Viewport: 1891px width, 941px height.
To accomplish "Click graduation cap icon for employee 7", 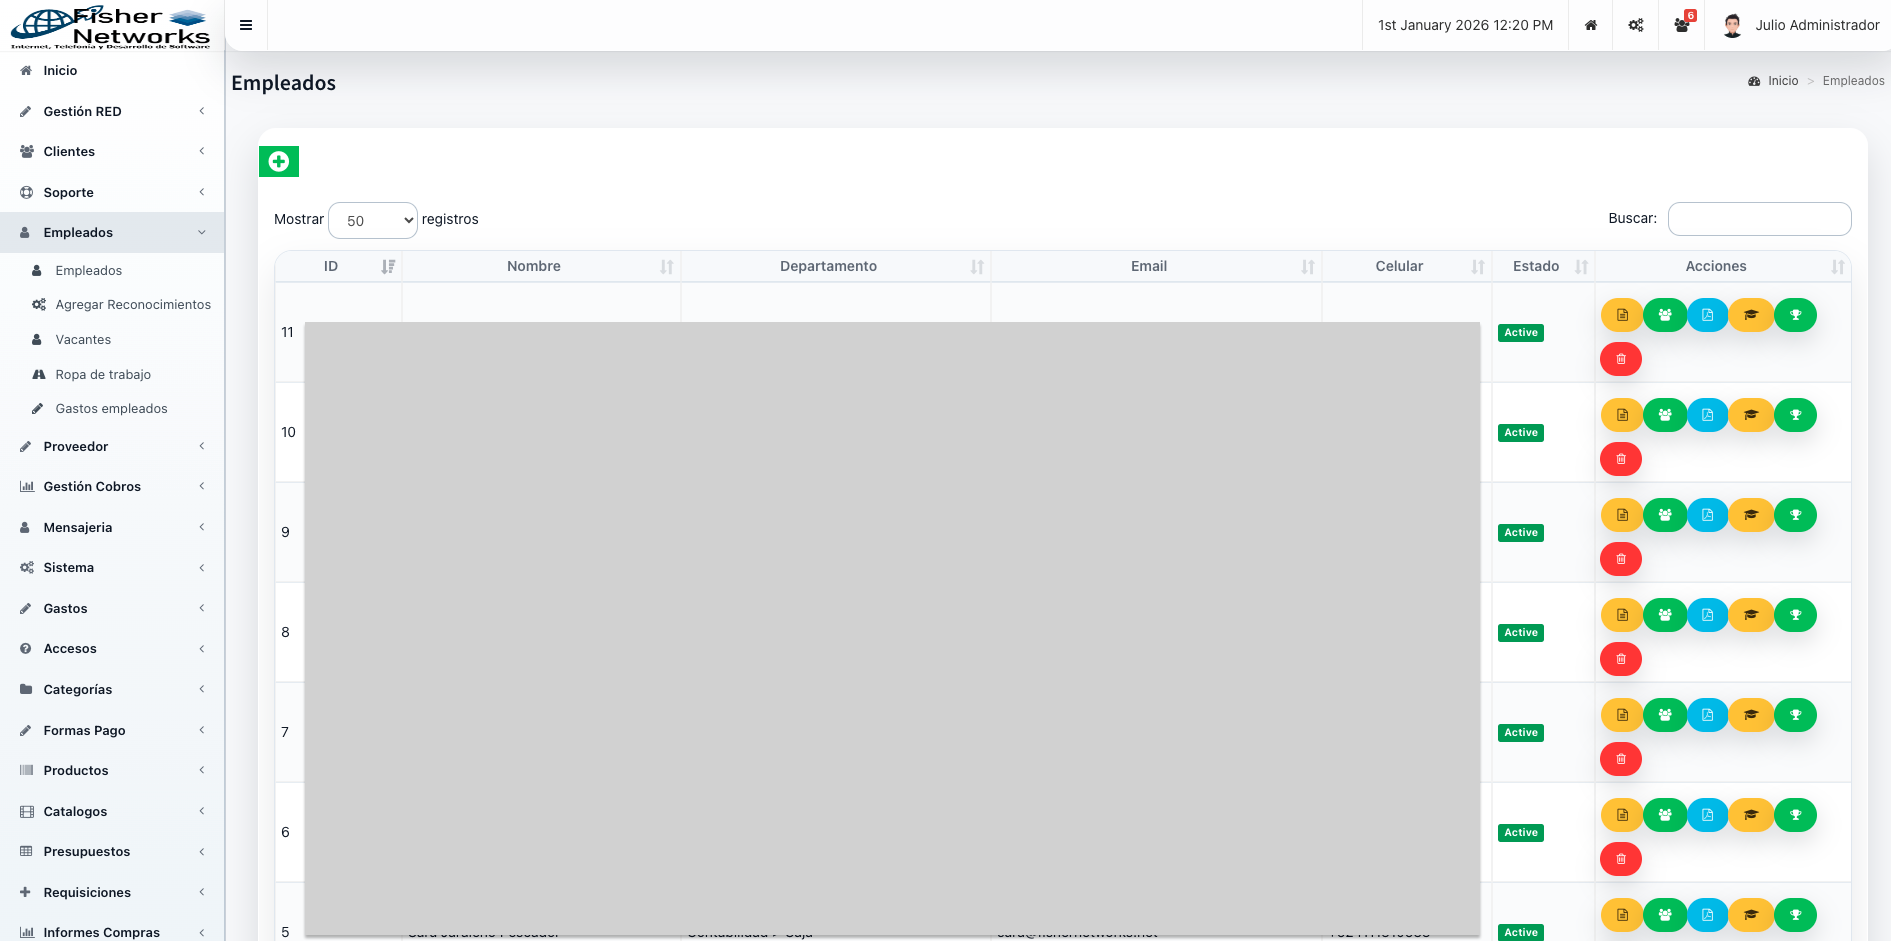I will (x=1751, y=715).
